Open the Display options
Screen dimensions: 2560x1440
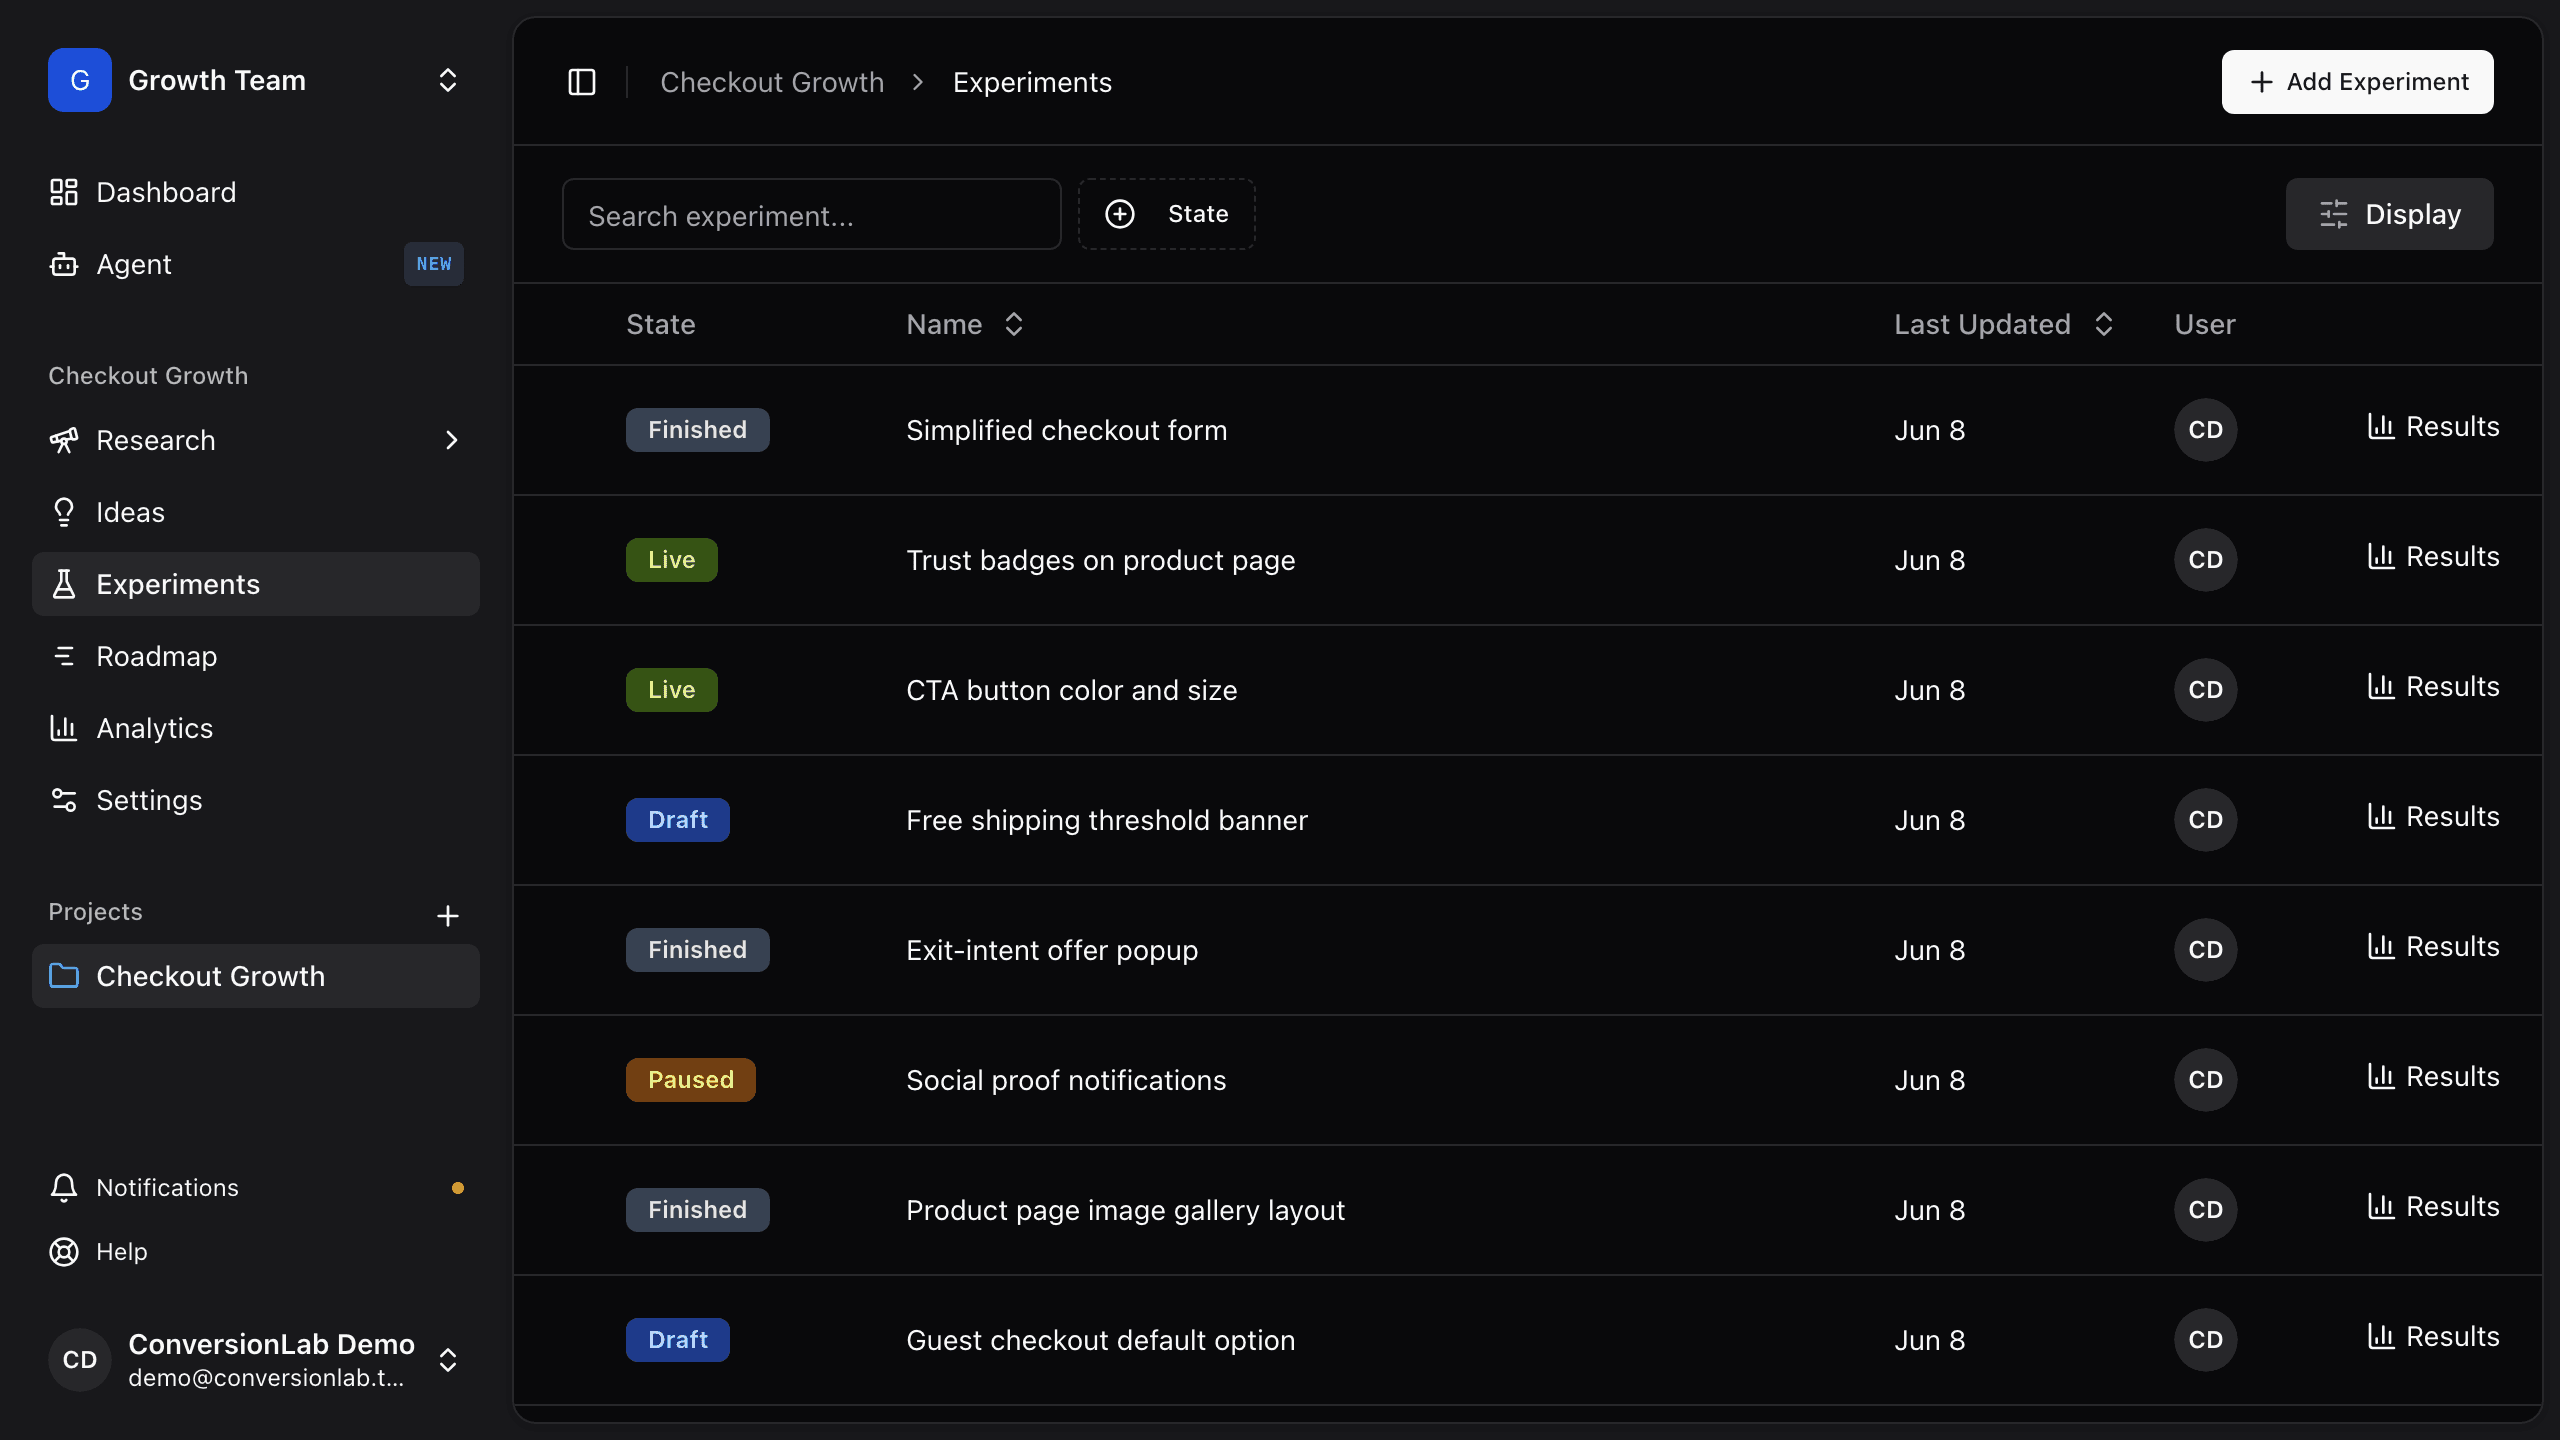tap(2390, 214)
